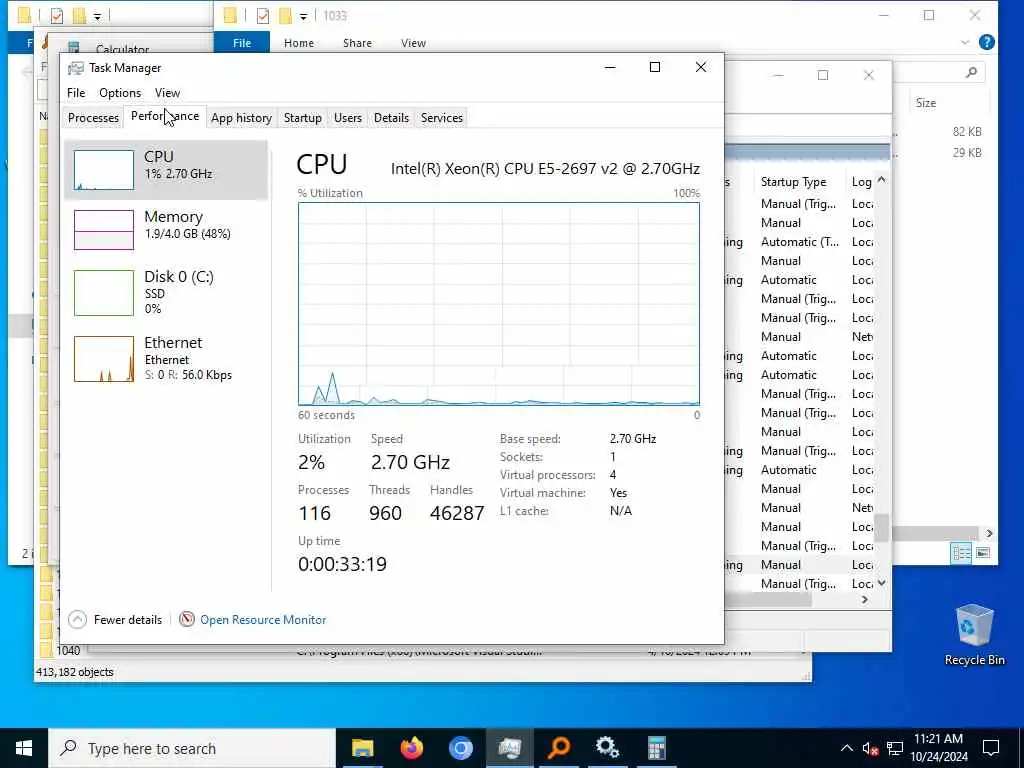The width and height of the screenshot is (1024, 768).
Task: Open Resource Monitor link
Action: [263, 620]
